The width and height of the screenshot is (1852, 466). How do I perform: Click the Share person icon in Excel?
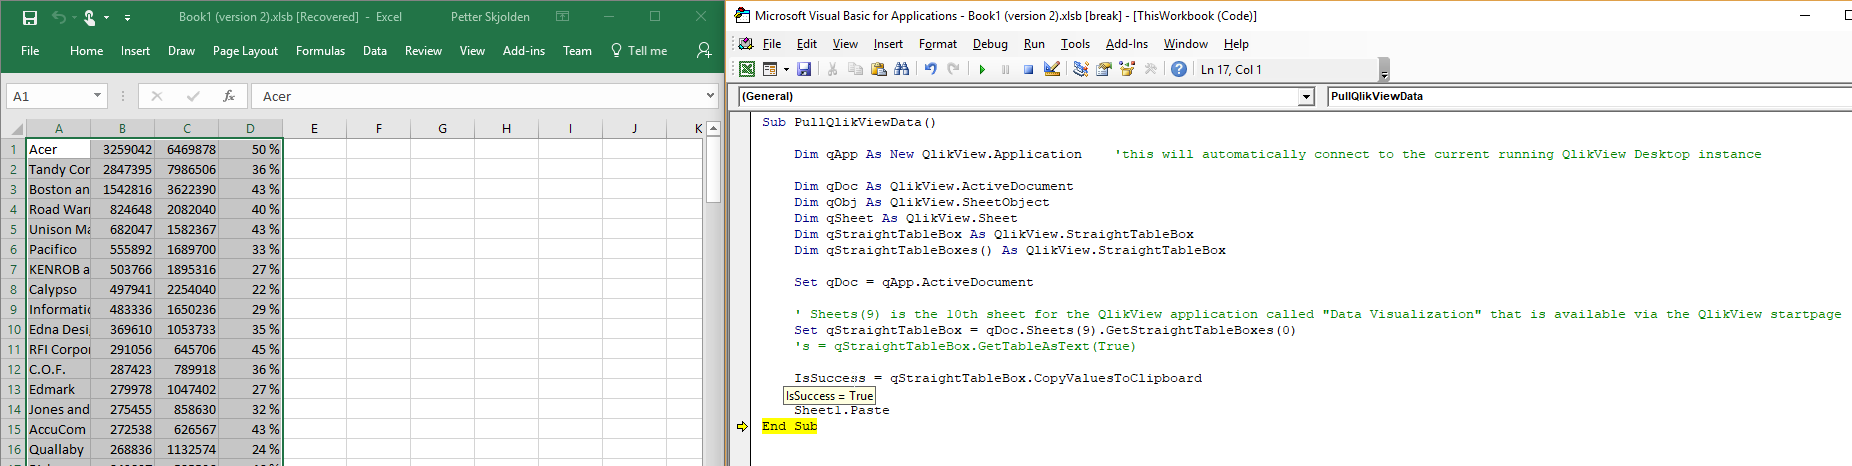[704, 50]
